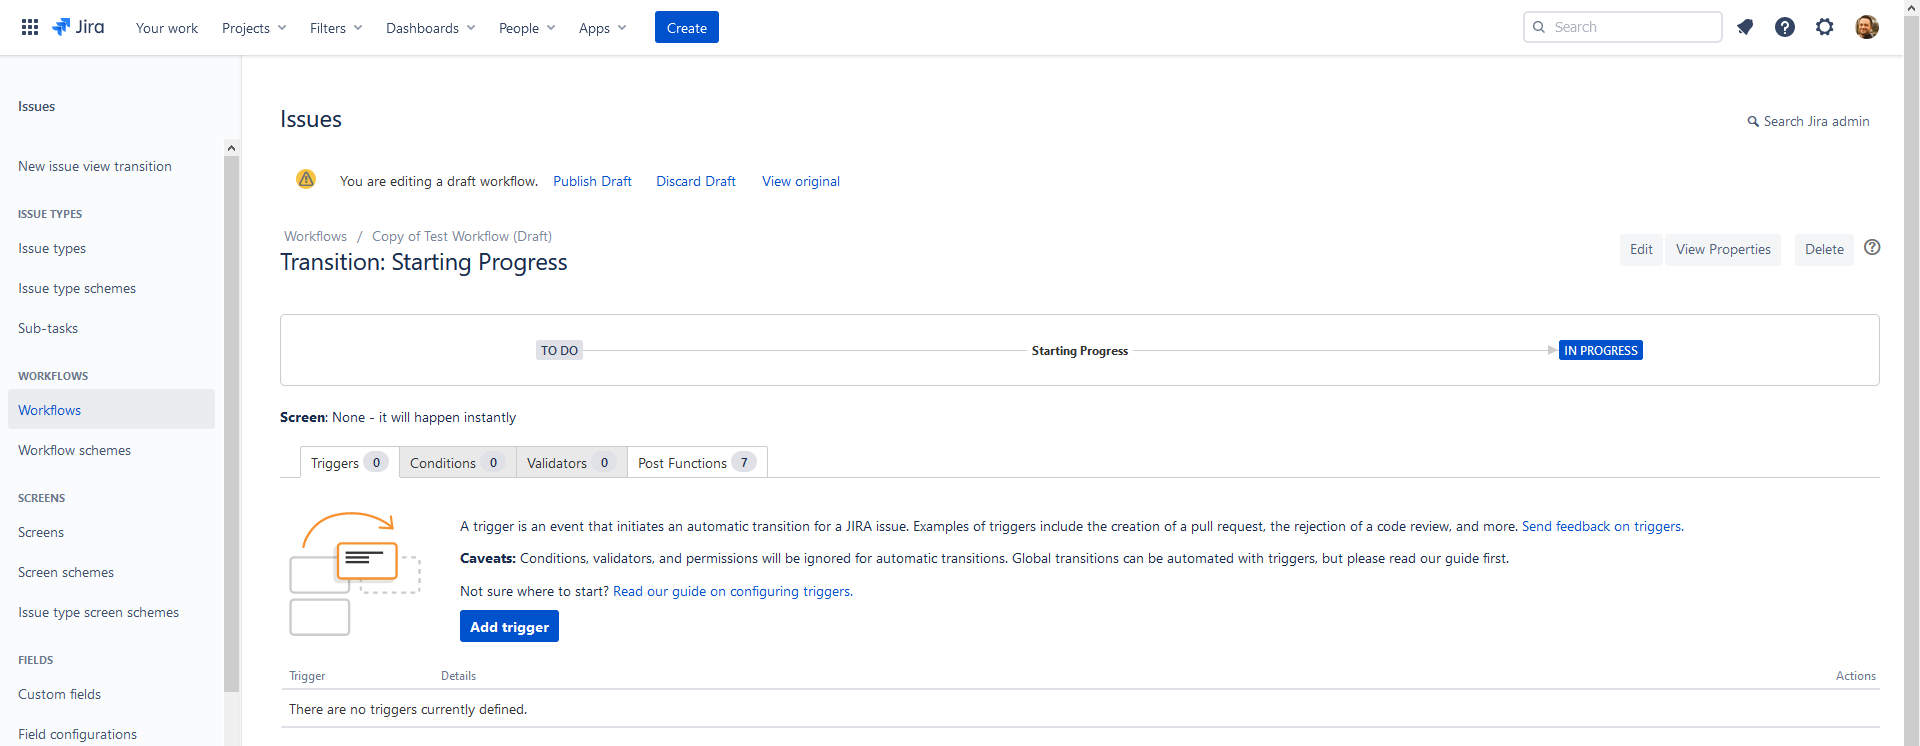Click the Delete transition button

1824,249
